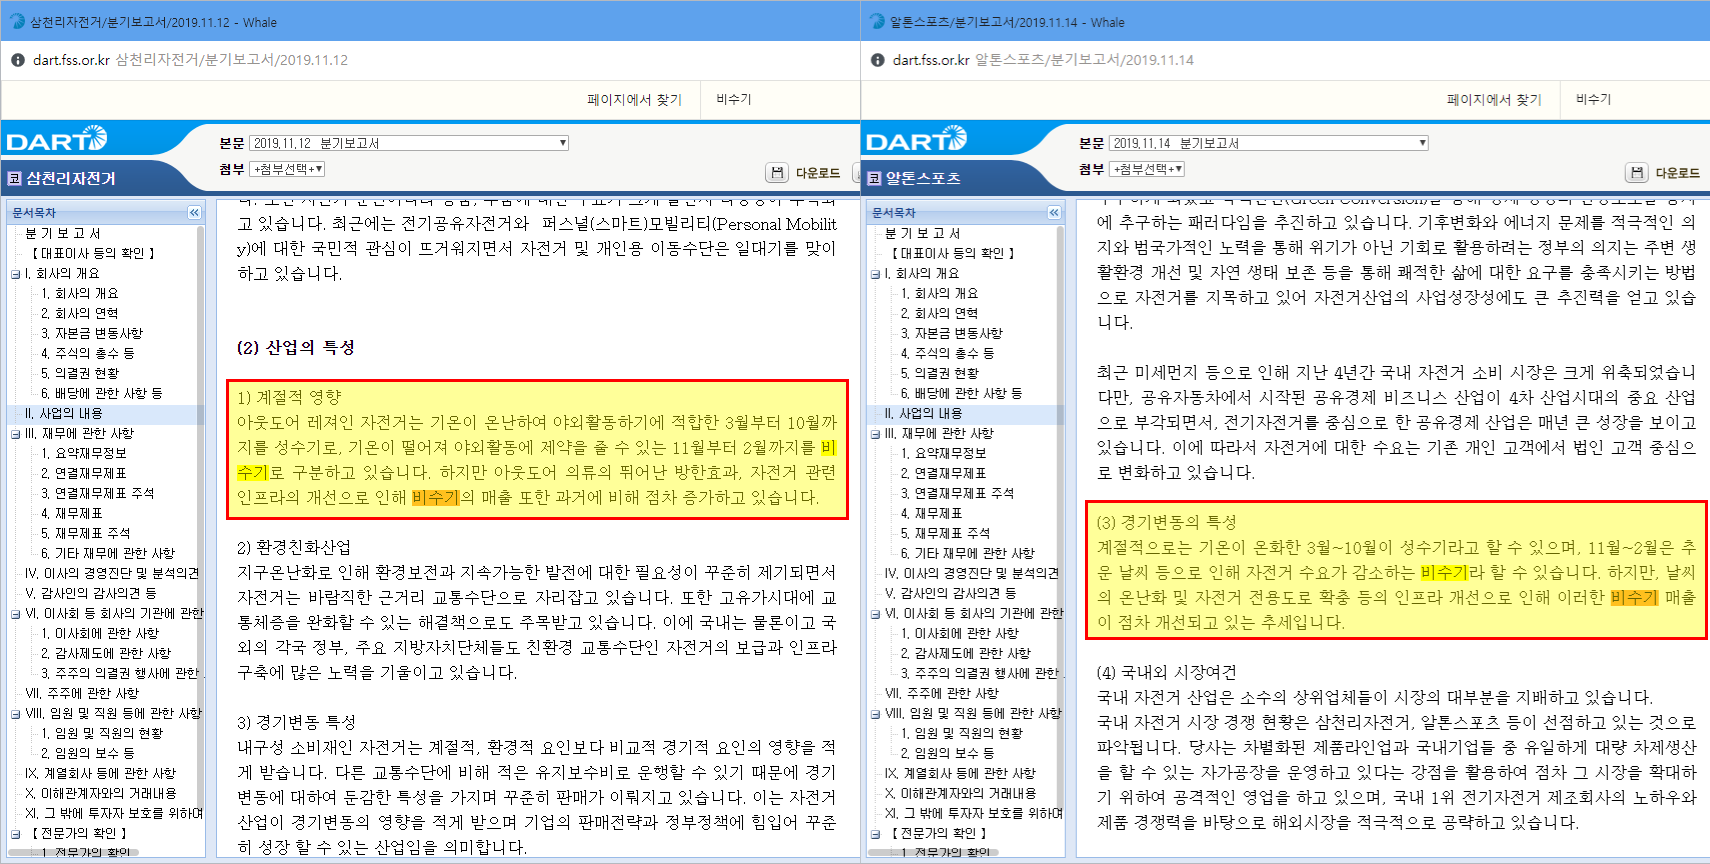1710x864 pixels.
Task: Open 2. 감사제도에 관한 사항 in the left tree
Action: point(105,653)
